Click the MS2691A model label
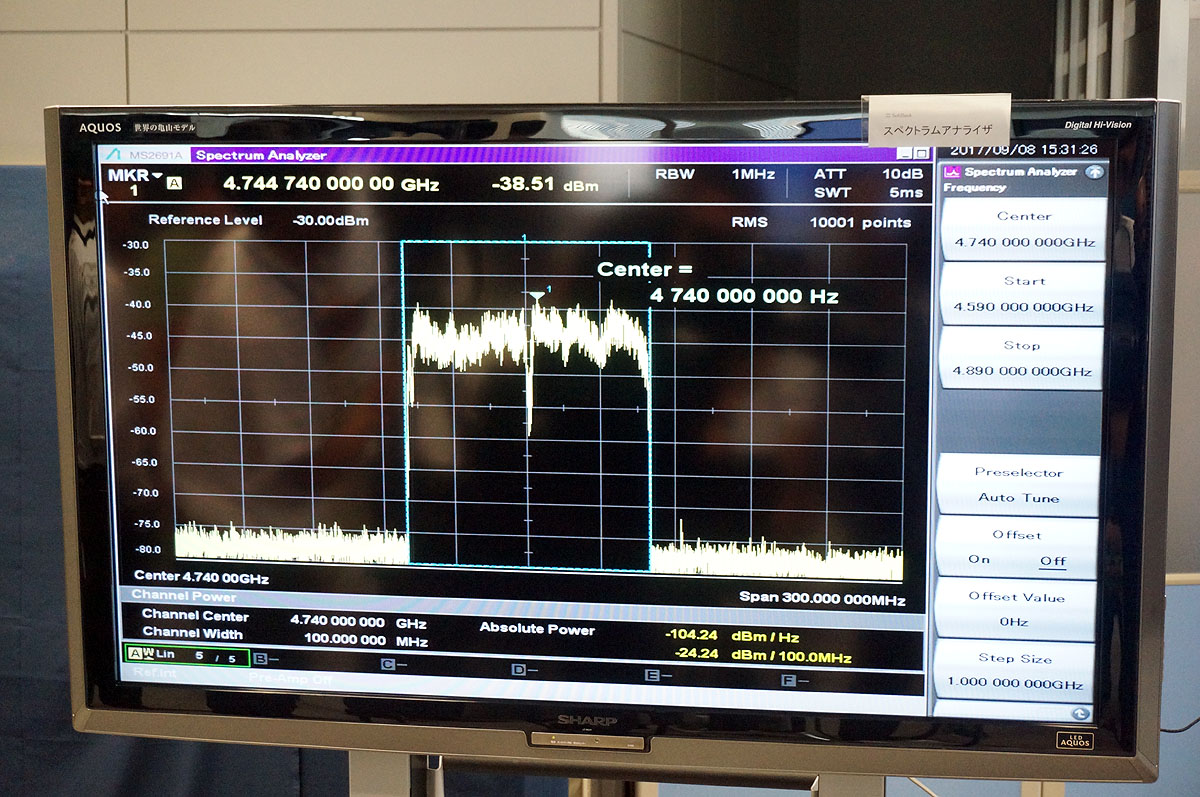Screen dimensions: 1200x797 pos(156,155)
